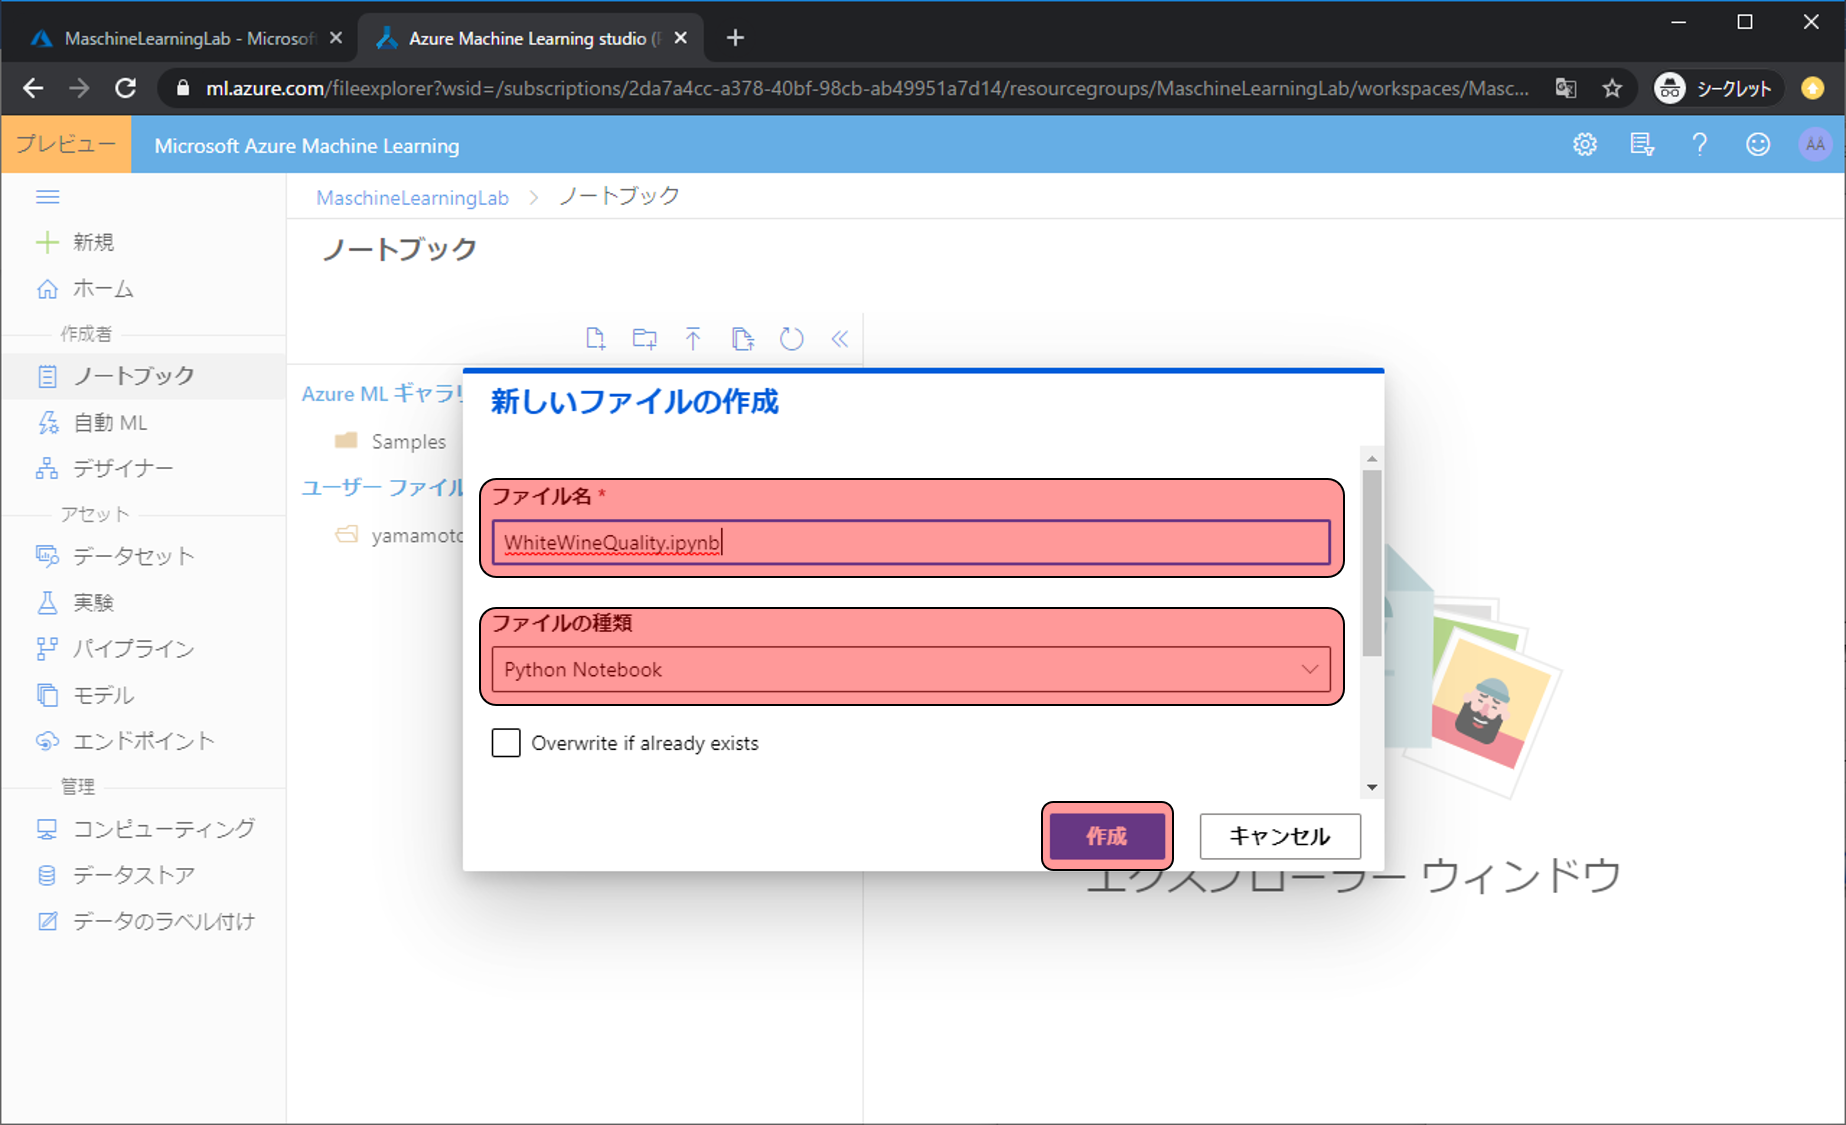Screen dimensions: 1846x1125
Task: Open the help question mark icon
Action: (x=1699, y=145)
